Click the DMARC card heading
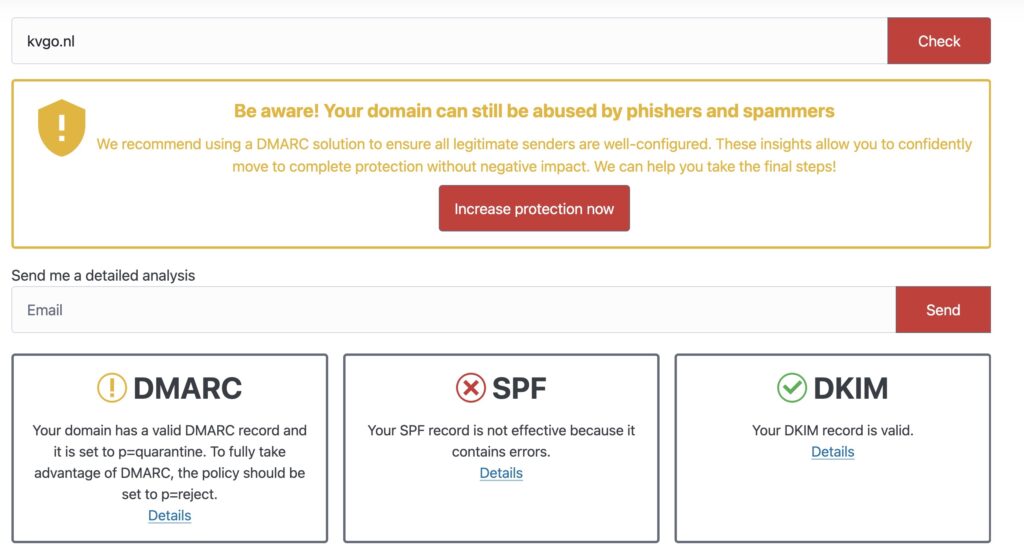The width and height of the screenshot is (1024, 555). (x=187, y=388)
